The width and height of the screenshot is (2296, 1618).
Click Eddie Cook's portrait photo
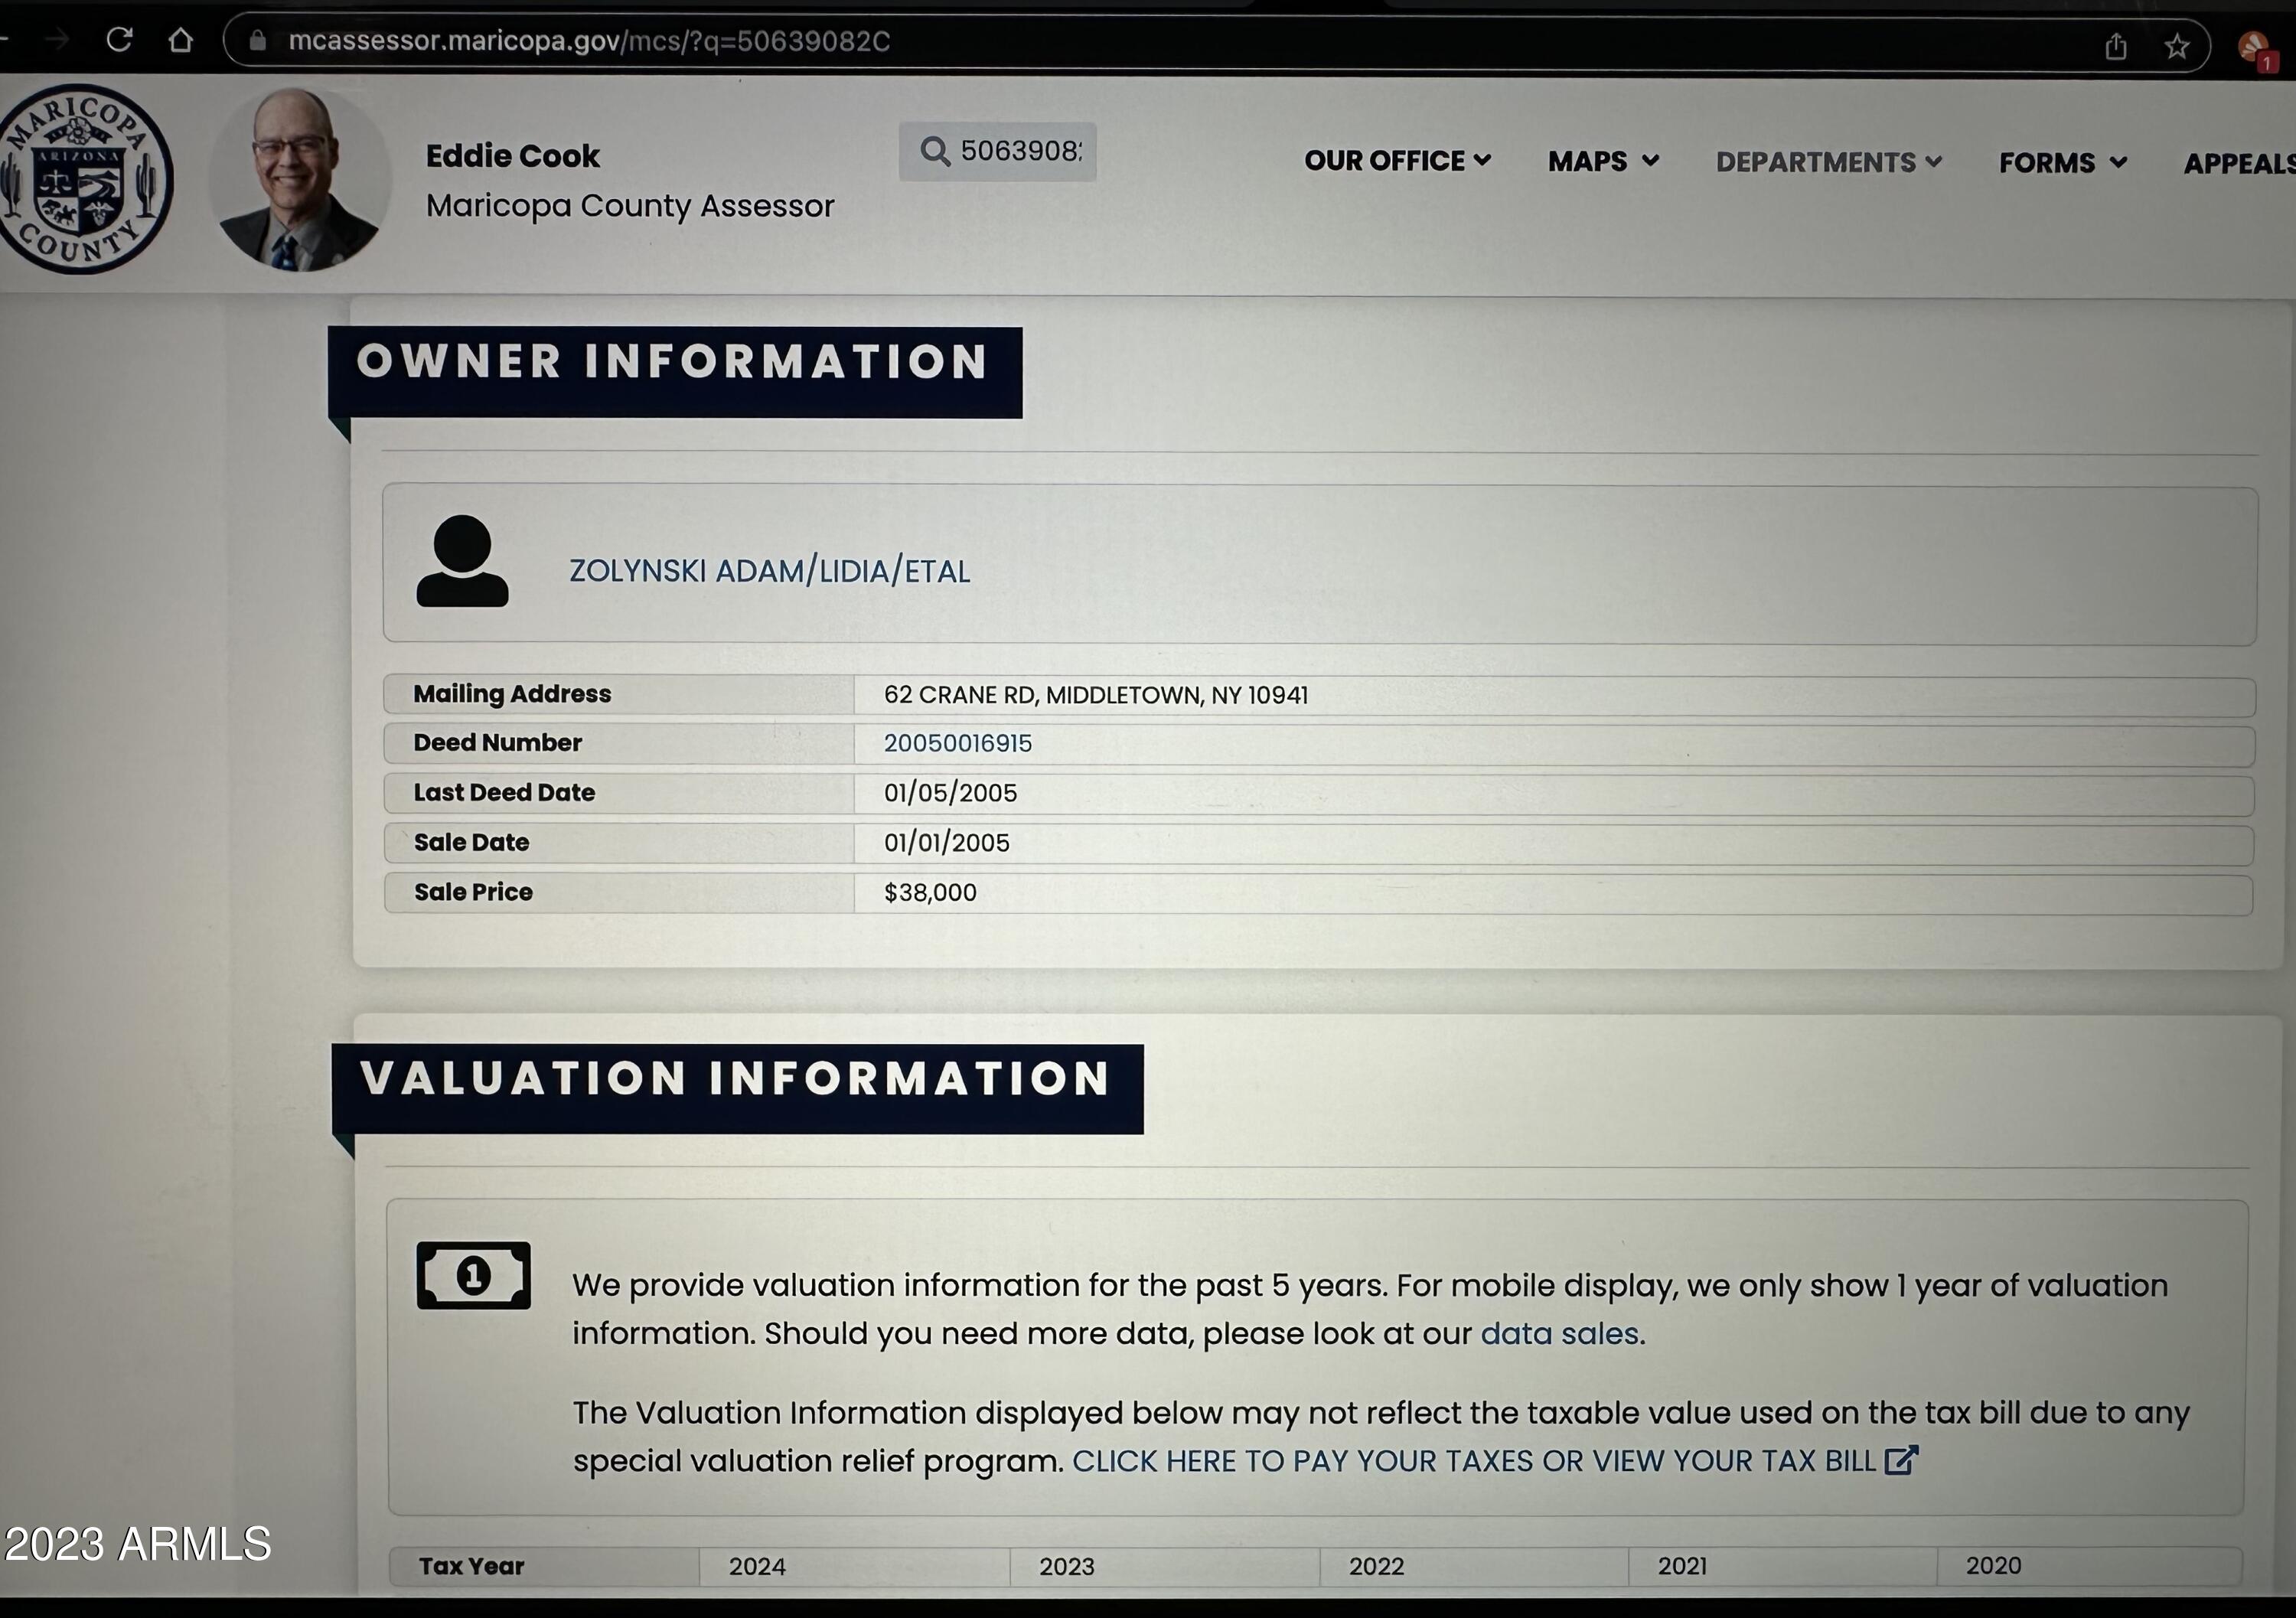coord(299,180)
